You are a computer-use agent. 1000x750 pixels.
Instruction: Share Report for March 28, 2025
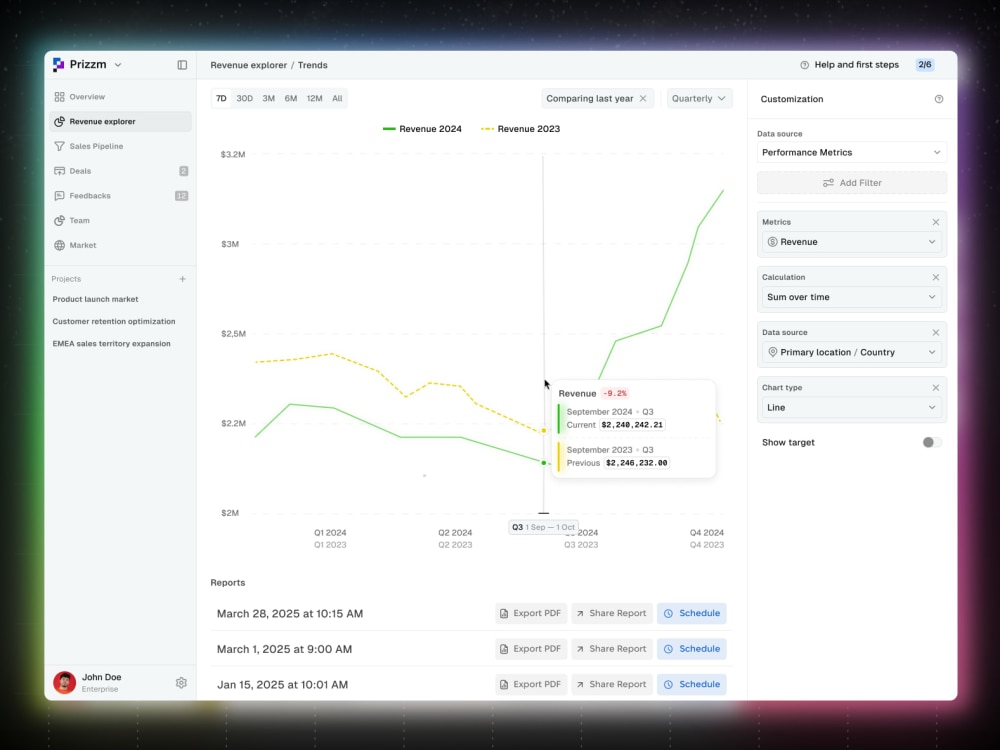pyautogui.click(x=612, y=614)
